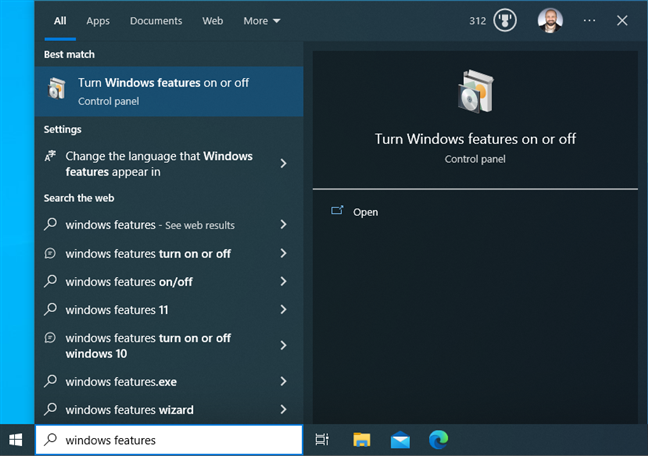
Task: Click the chat icon beside 'turn on or off windows 10'
Action: click(50, 338)
